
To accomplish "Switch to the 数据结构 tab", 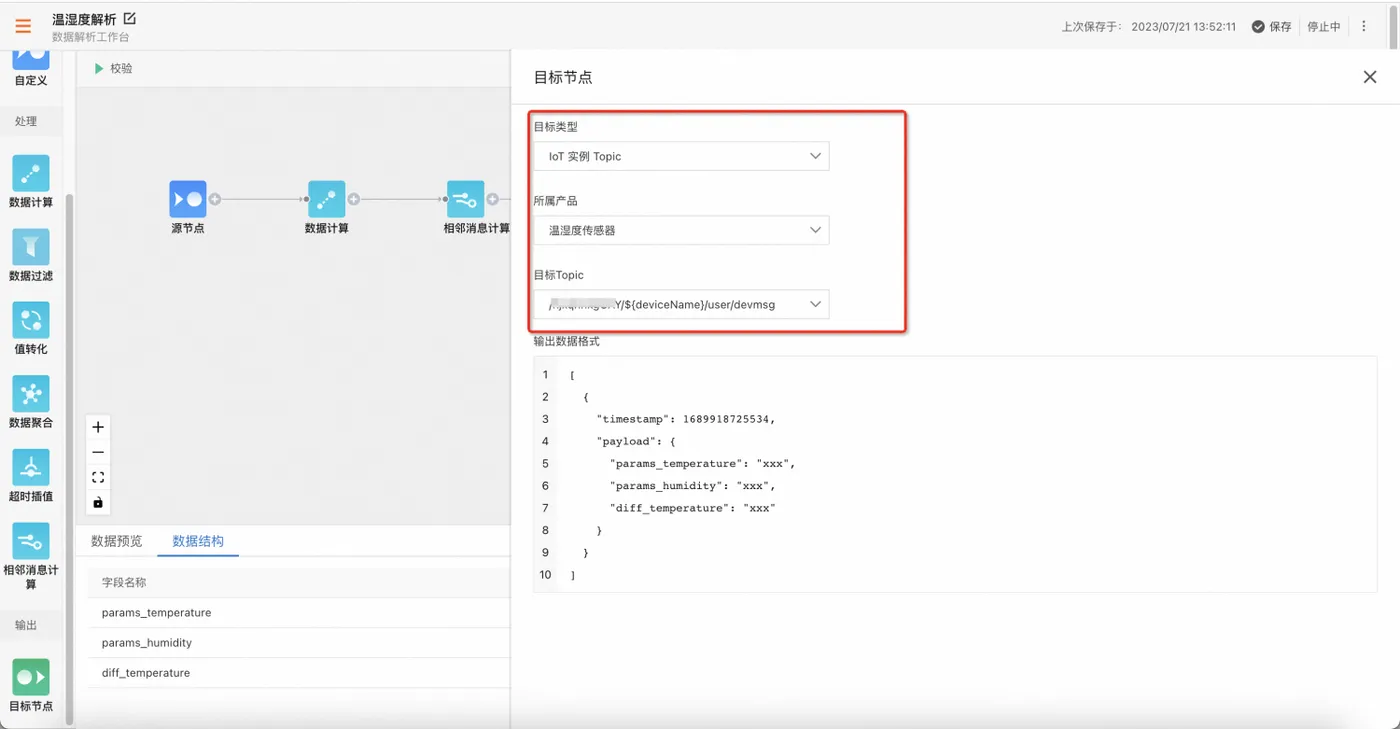I will [198, 541].
